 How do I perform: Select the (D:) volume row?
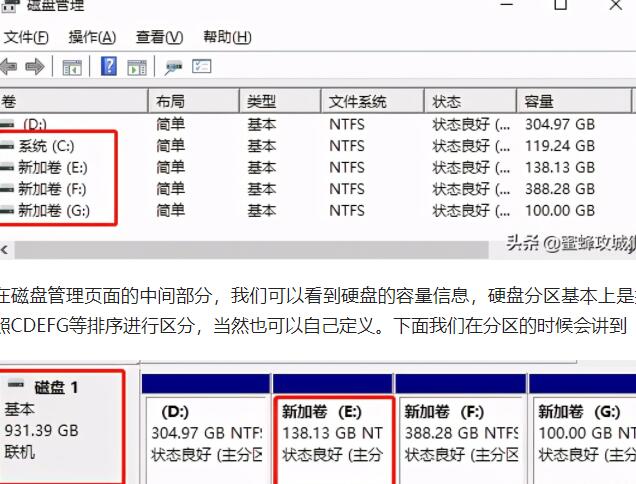(316, 124)
